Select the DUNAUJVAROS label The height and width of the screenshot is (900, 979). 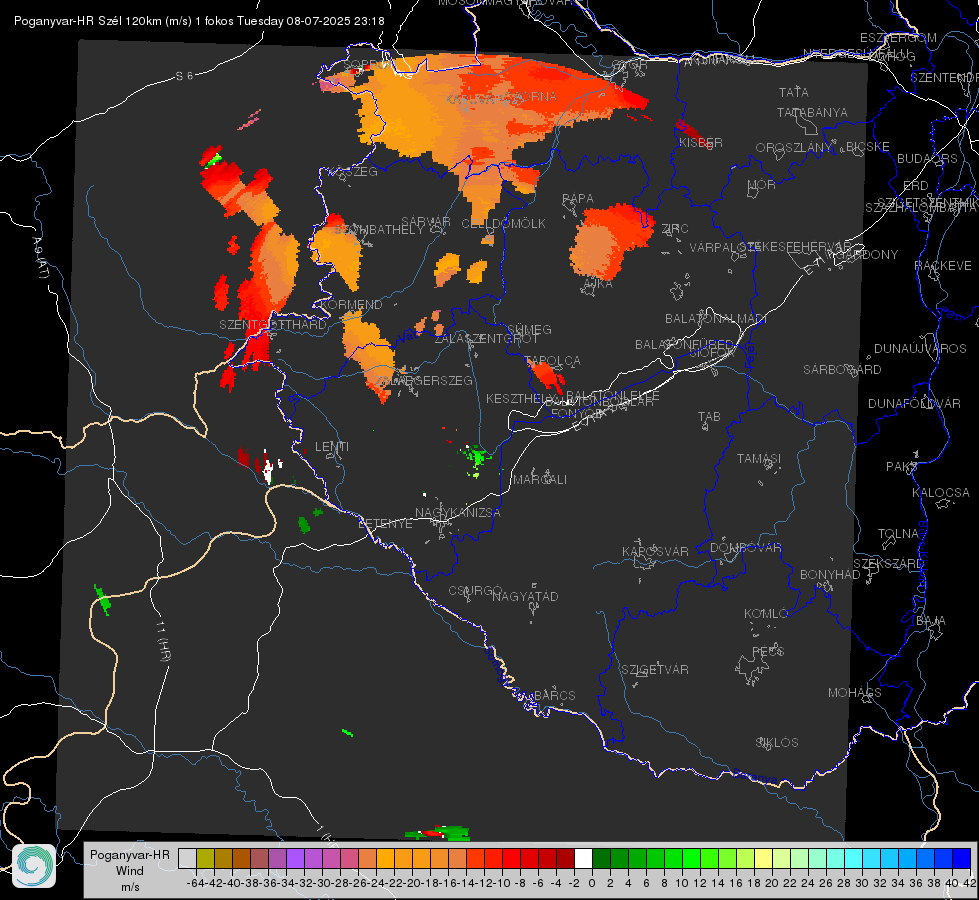pos(920,349)
